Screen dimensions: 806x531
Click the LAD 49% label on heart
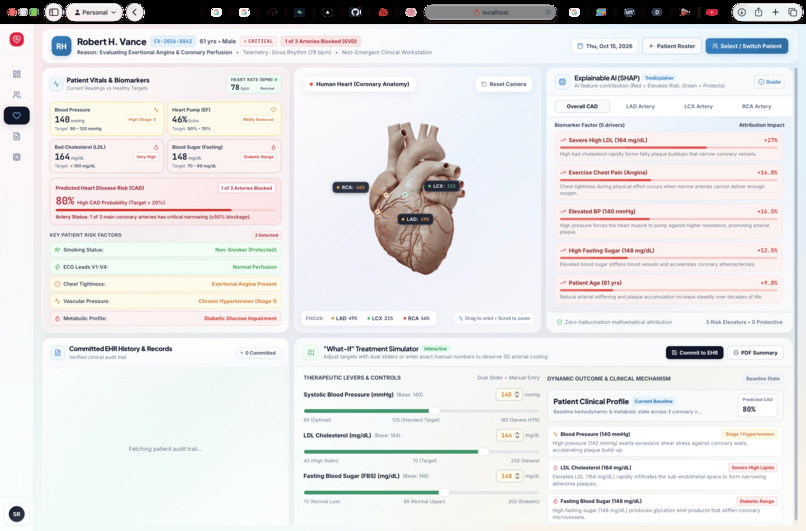[415, 219]
